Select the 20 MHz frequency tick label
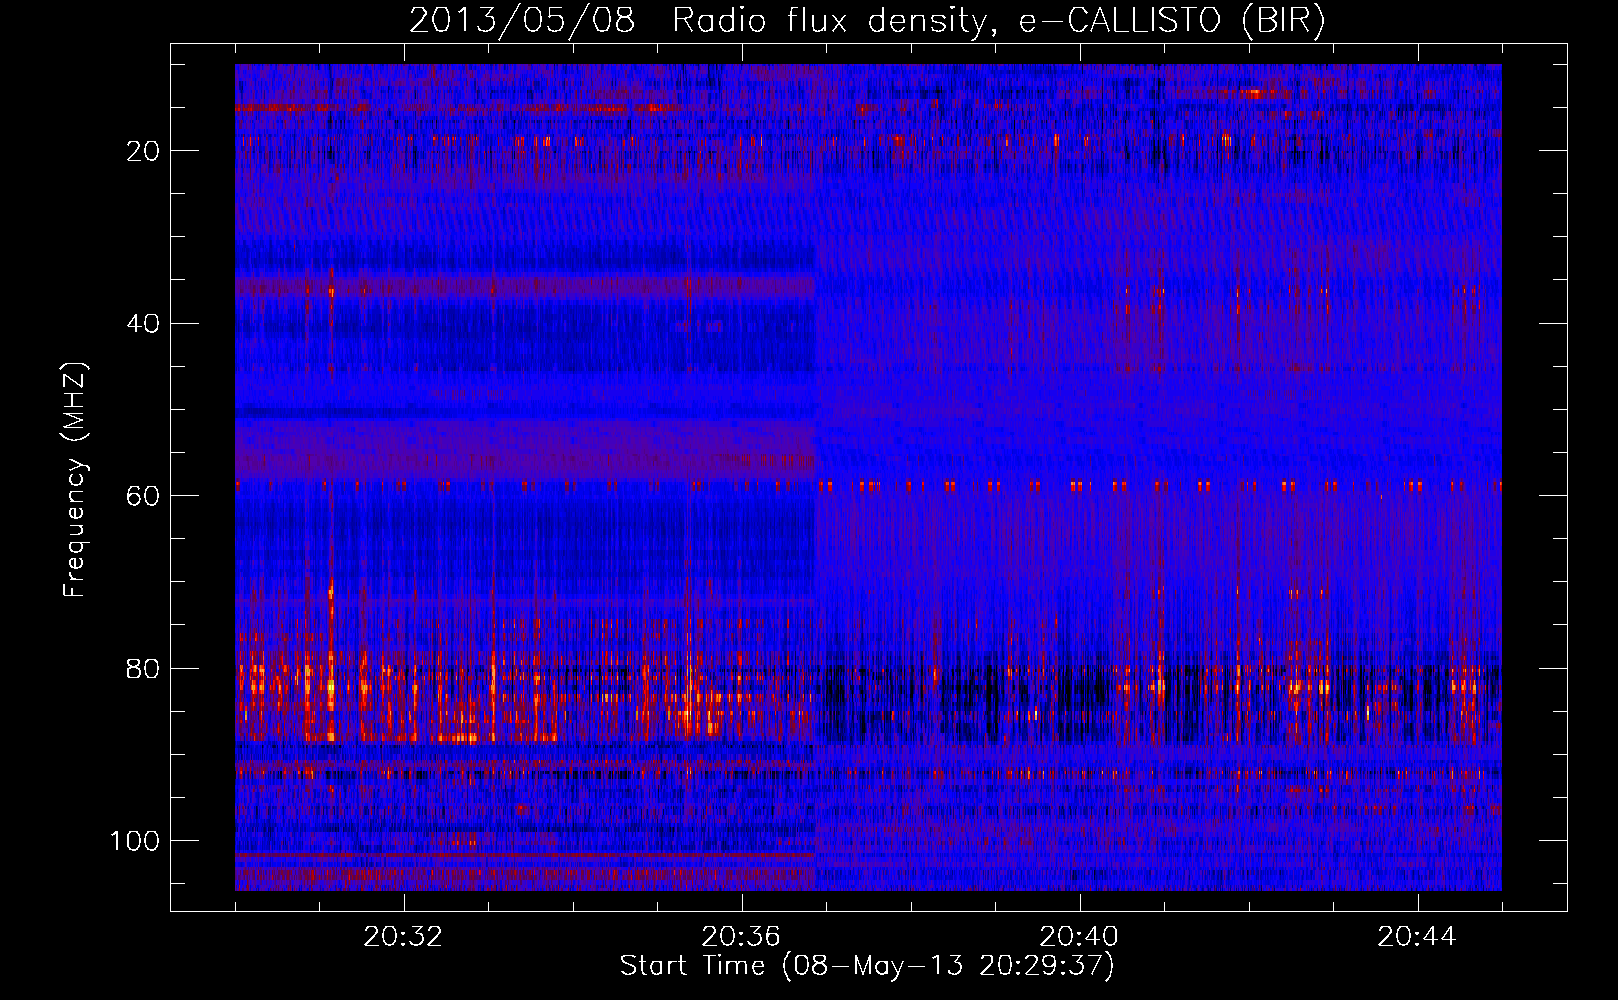 144,151
